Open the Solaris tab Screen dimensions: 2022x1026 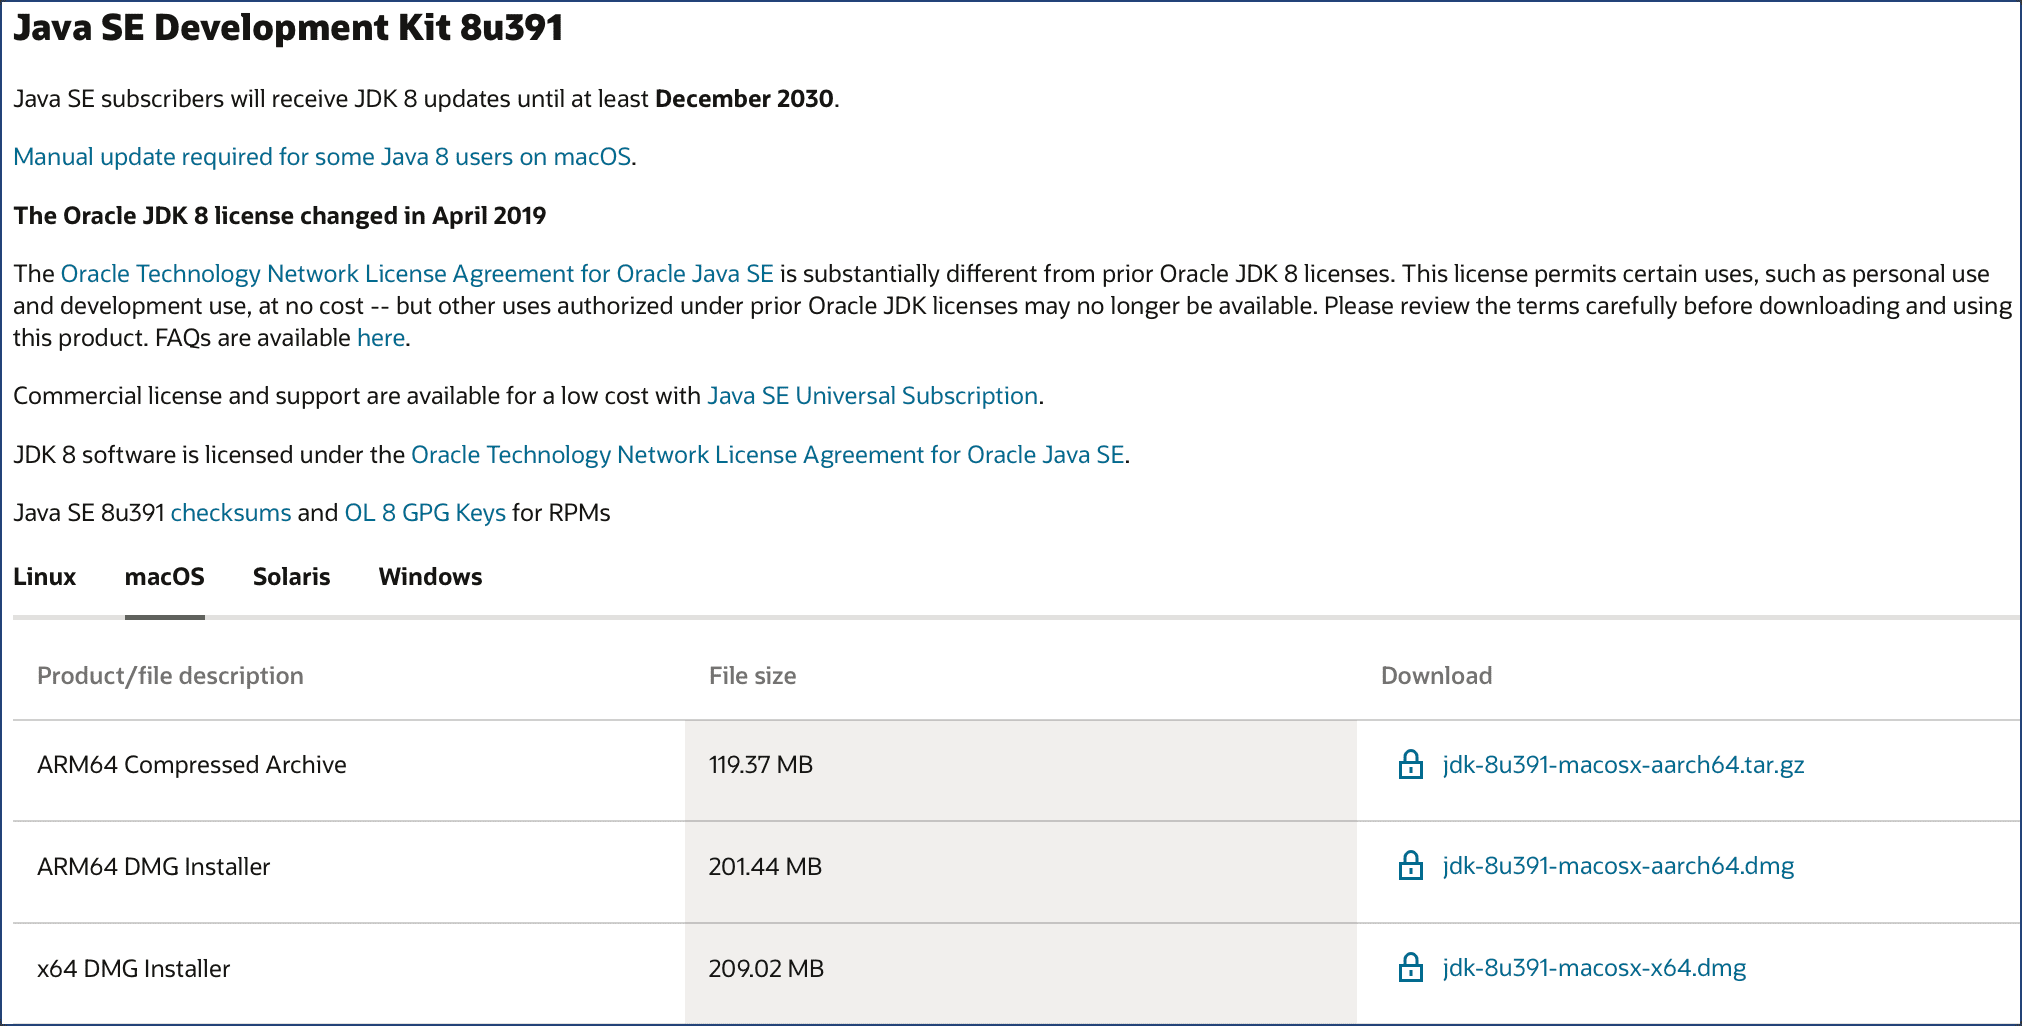(x=291, y=577)
